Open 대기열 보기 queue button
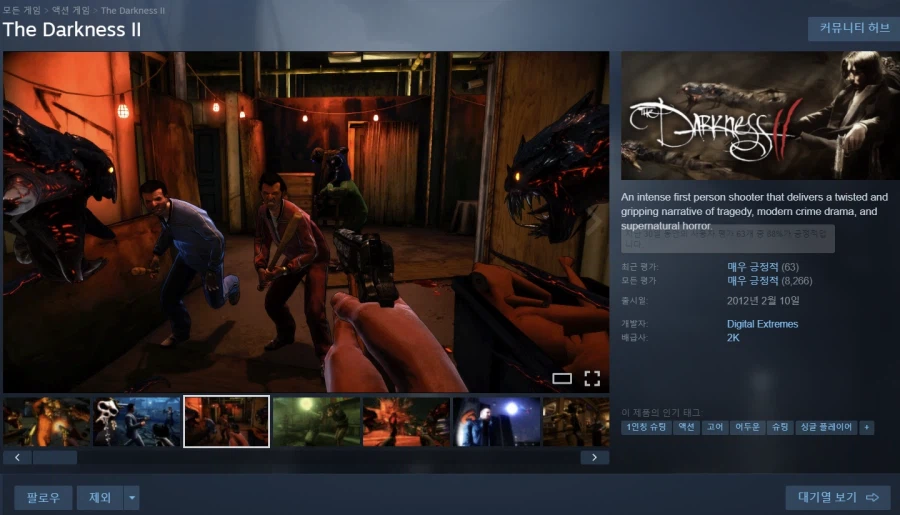Viewport: 900px width, 515px height. click(838, 497)
